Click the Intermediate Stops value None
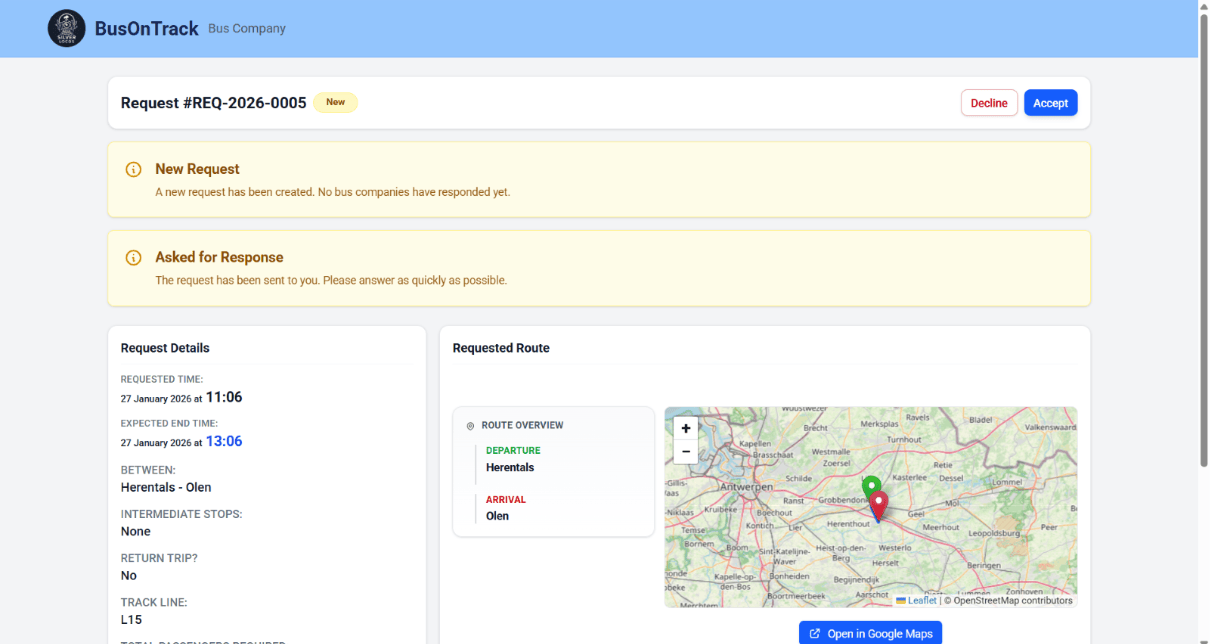 tap(136, 532)
